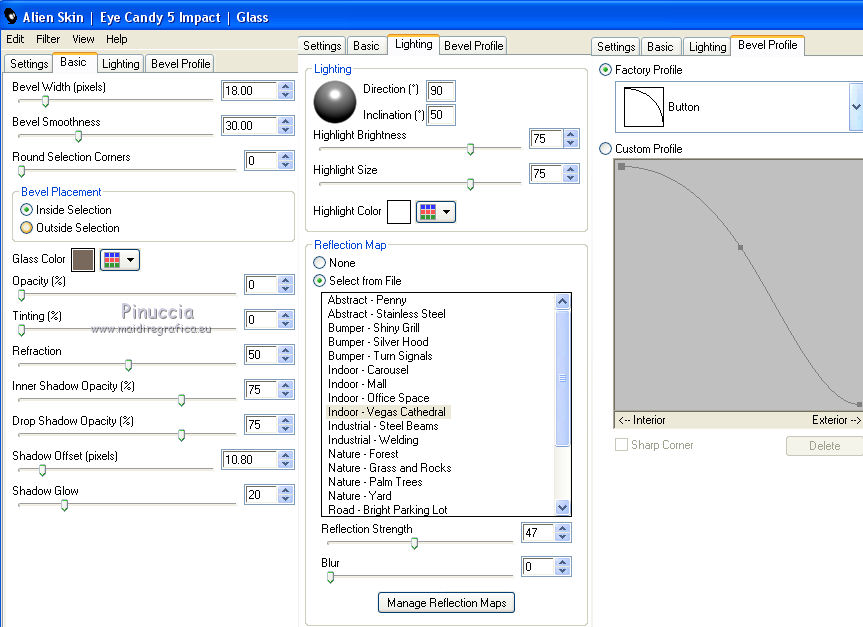Increase Bevel Width with the up spinner arrow
Screen dimensions: 863x627
pos(286,86)
